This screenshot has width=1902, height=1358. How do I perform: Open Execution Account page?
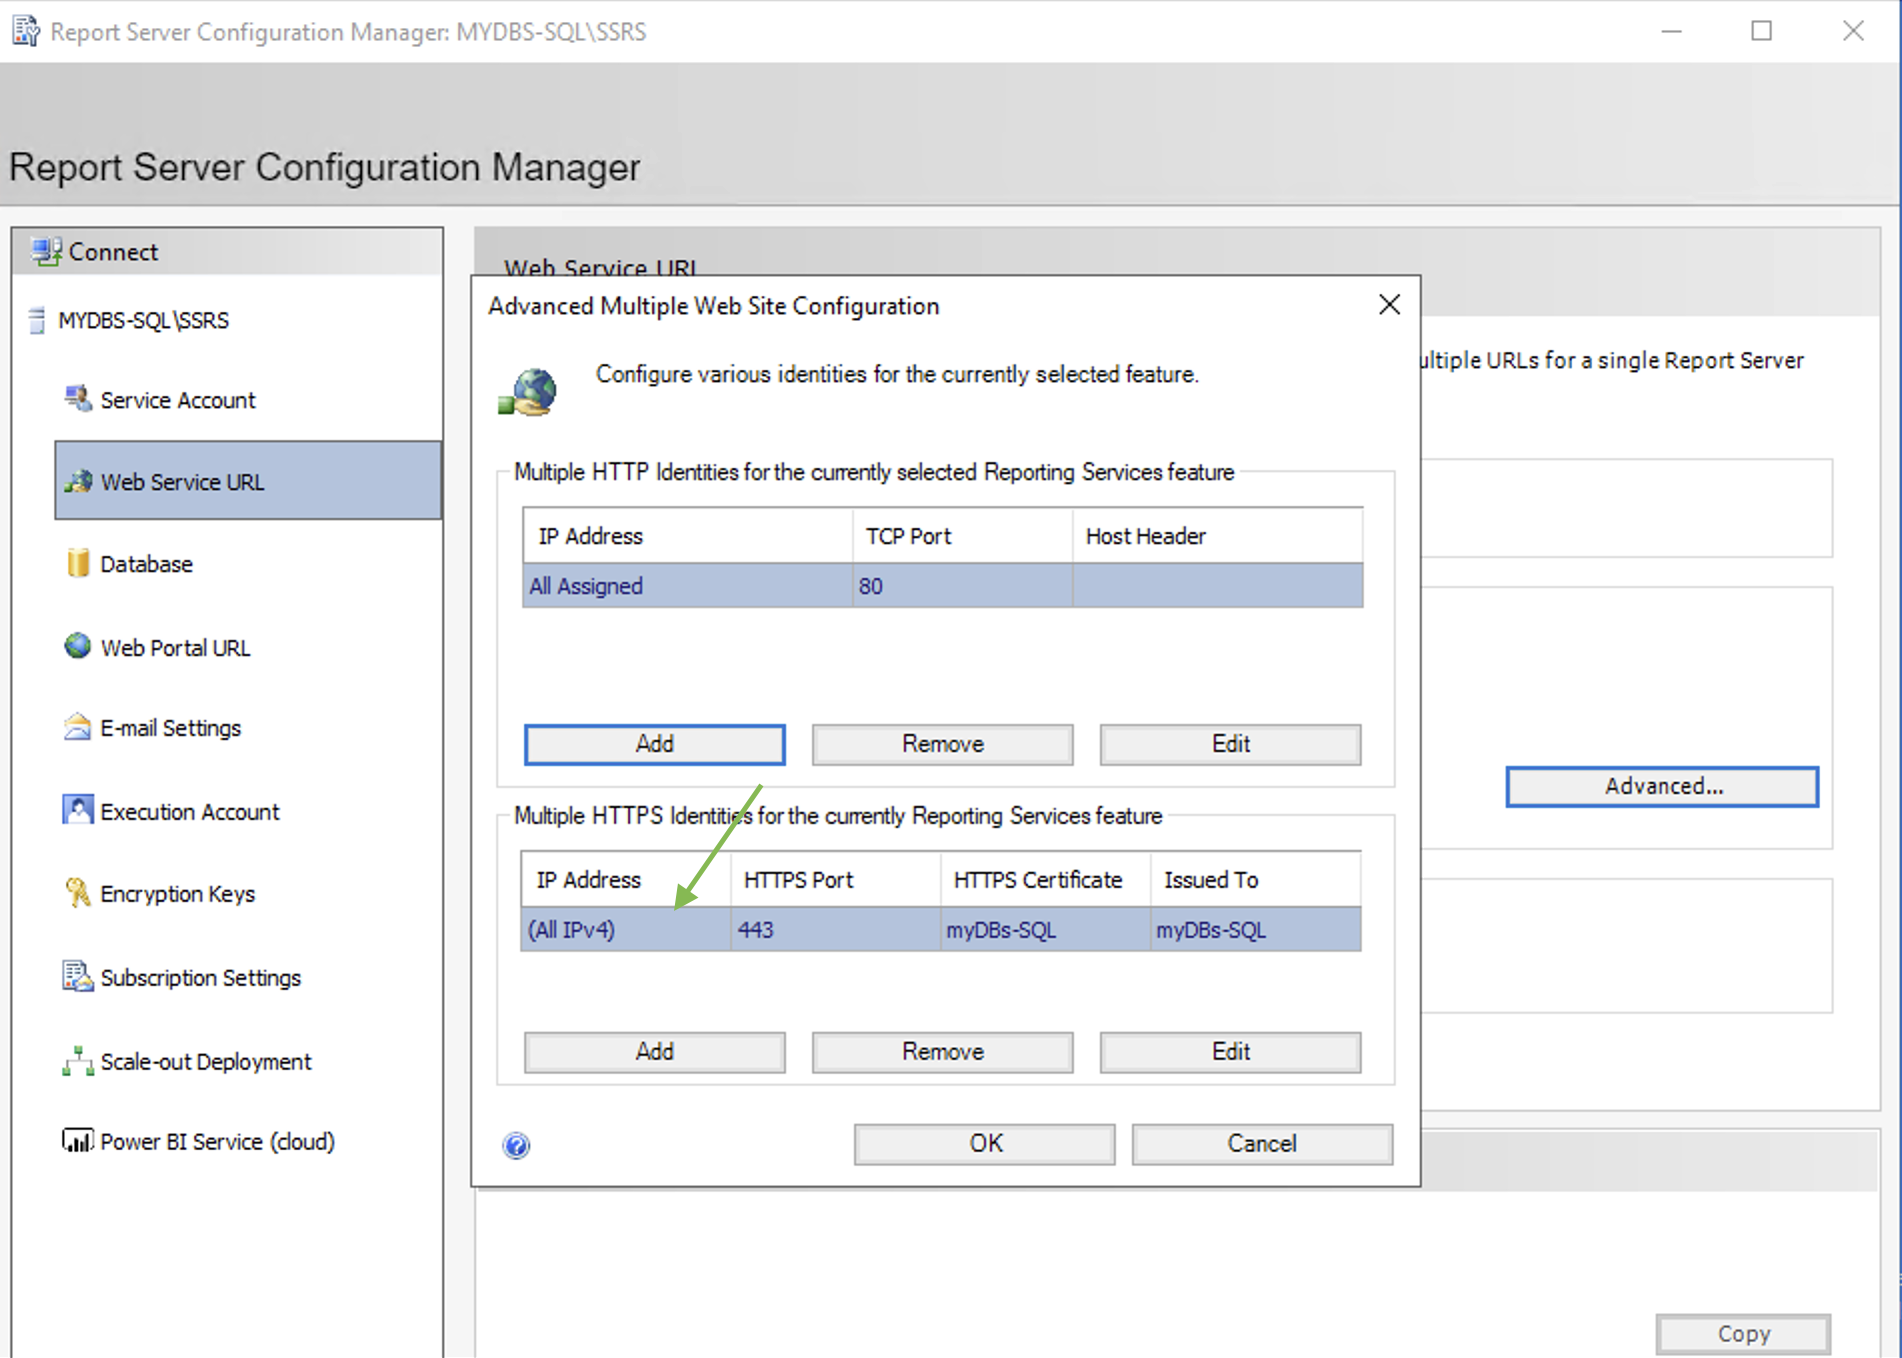189,812
